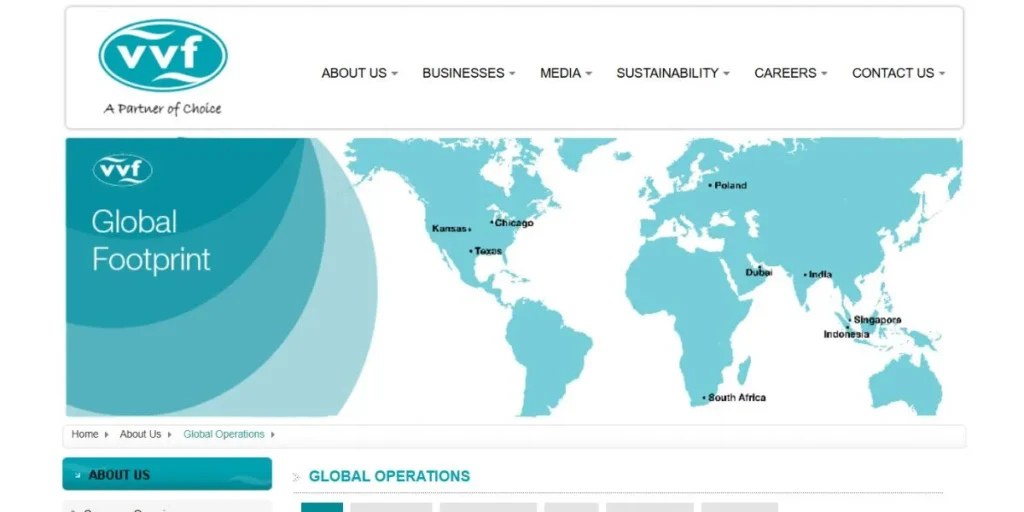Expand the Businesses dropdown arrow
This screenshot has width=1024, height=512.
click(x=512, y=74)
